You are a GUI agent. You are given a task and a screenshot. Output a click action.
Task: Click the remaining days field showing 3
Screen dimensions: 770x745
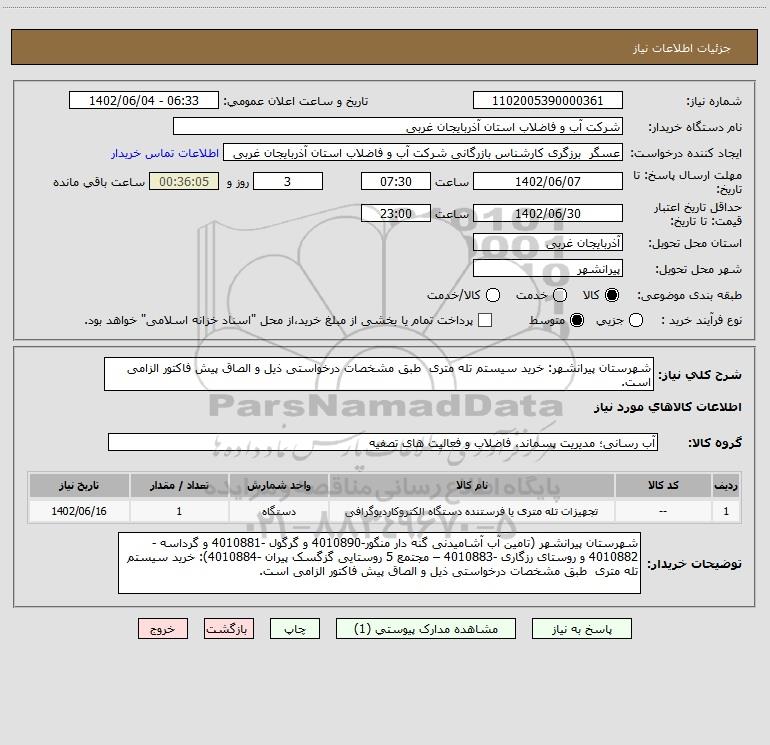tap(288, 182)
